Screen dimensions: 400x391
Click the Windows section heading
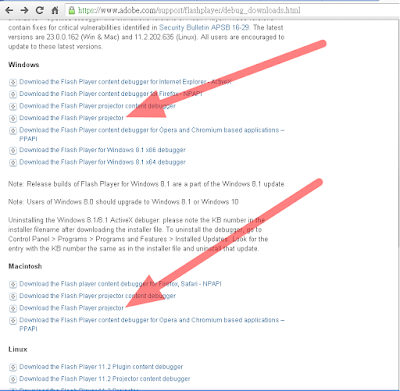click(x=24, y=65)
